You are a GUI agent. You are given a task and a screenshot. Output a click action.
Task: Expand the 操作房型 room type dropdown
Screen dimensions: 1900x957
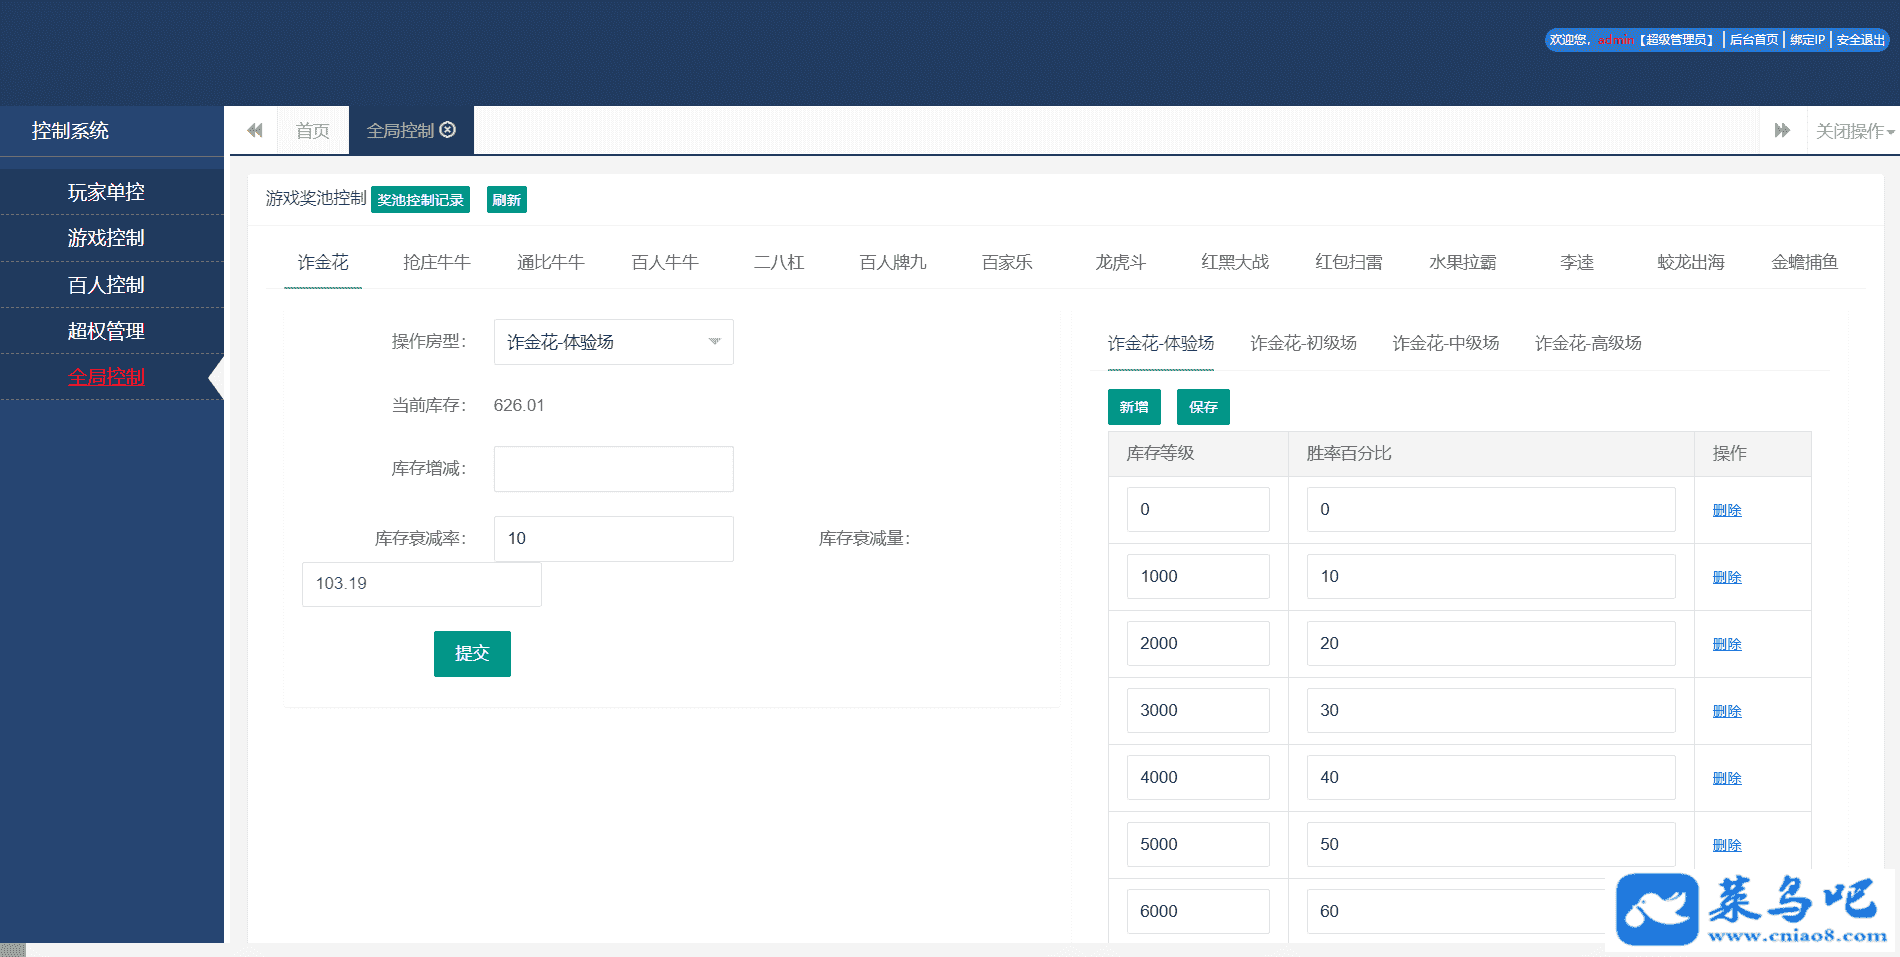coord(613,342)
